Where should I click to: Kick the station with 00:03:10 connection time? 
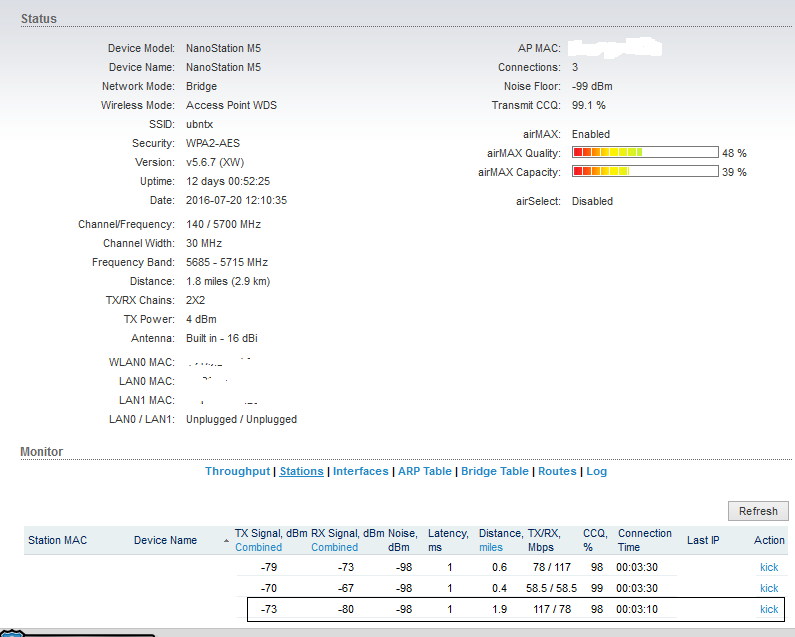coord(768,609)
